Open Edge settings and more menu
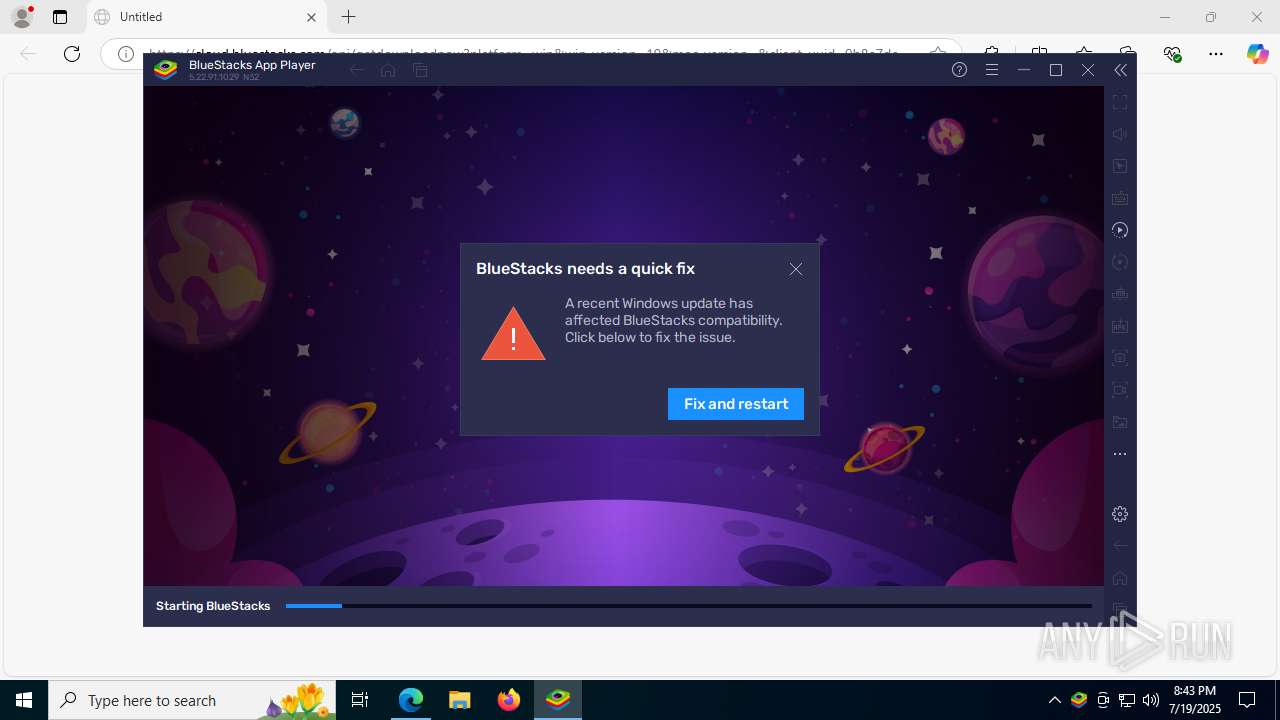 click(1216, 54)
